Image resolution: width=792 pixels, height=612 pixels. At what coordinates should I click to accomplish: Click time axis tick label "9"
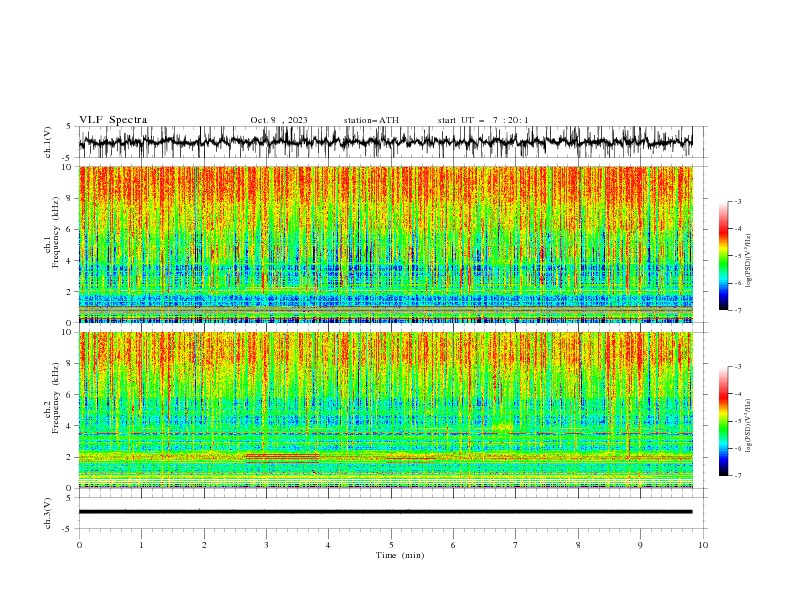pos(640,545)
